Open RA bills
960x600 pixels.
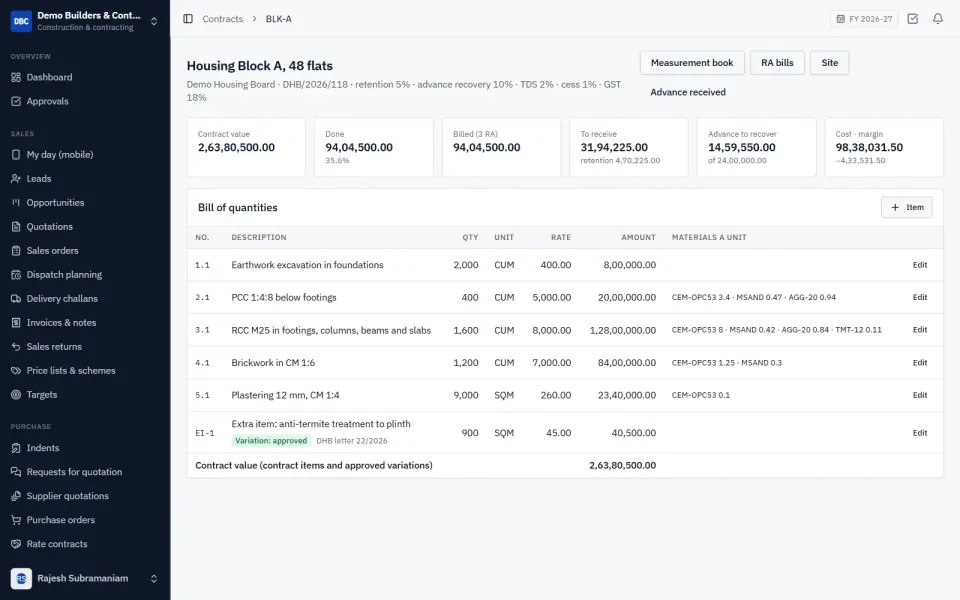tap(777, 63)
